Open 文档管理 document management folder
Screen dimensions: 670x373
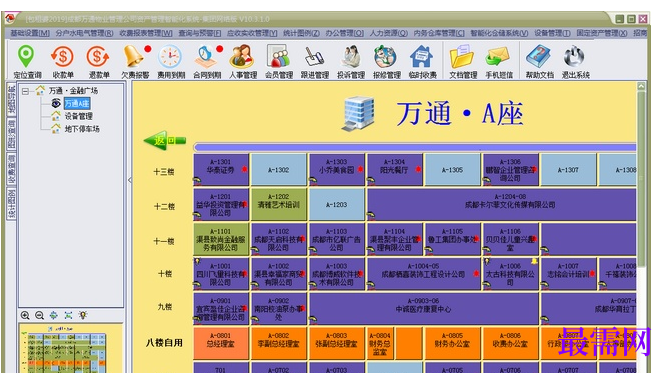463,62
